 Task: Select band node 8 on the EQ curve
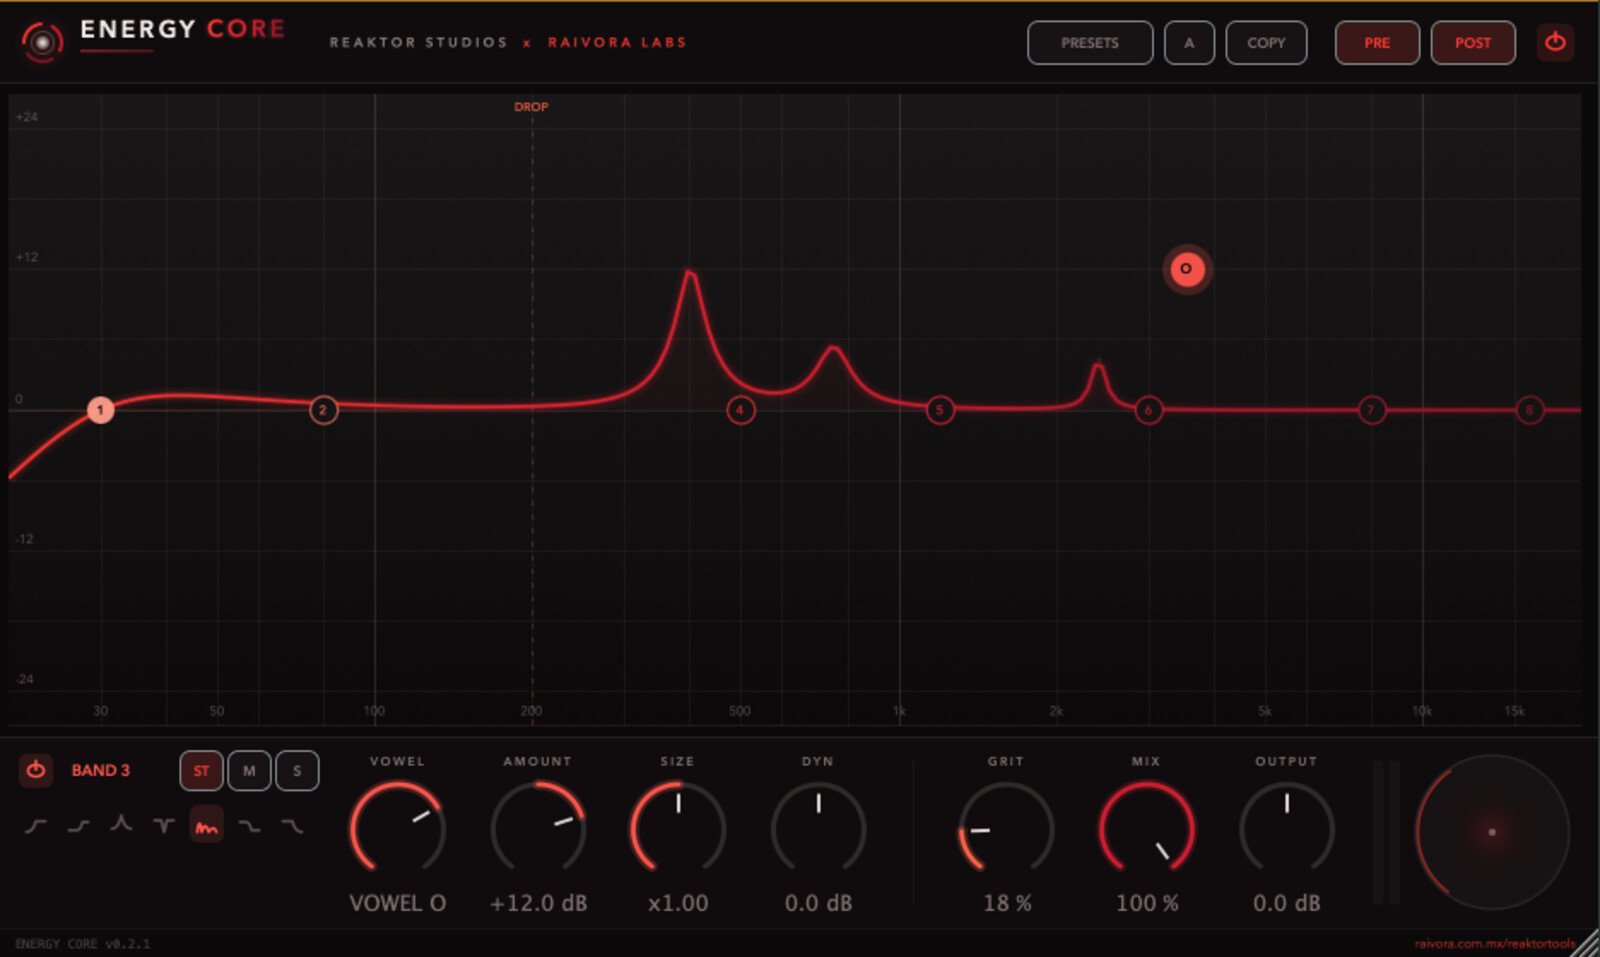(x=1529, y=409)
